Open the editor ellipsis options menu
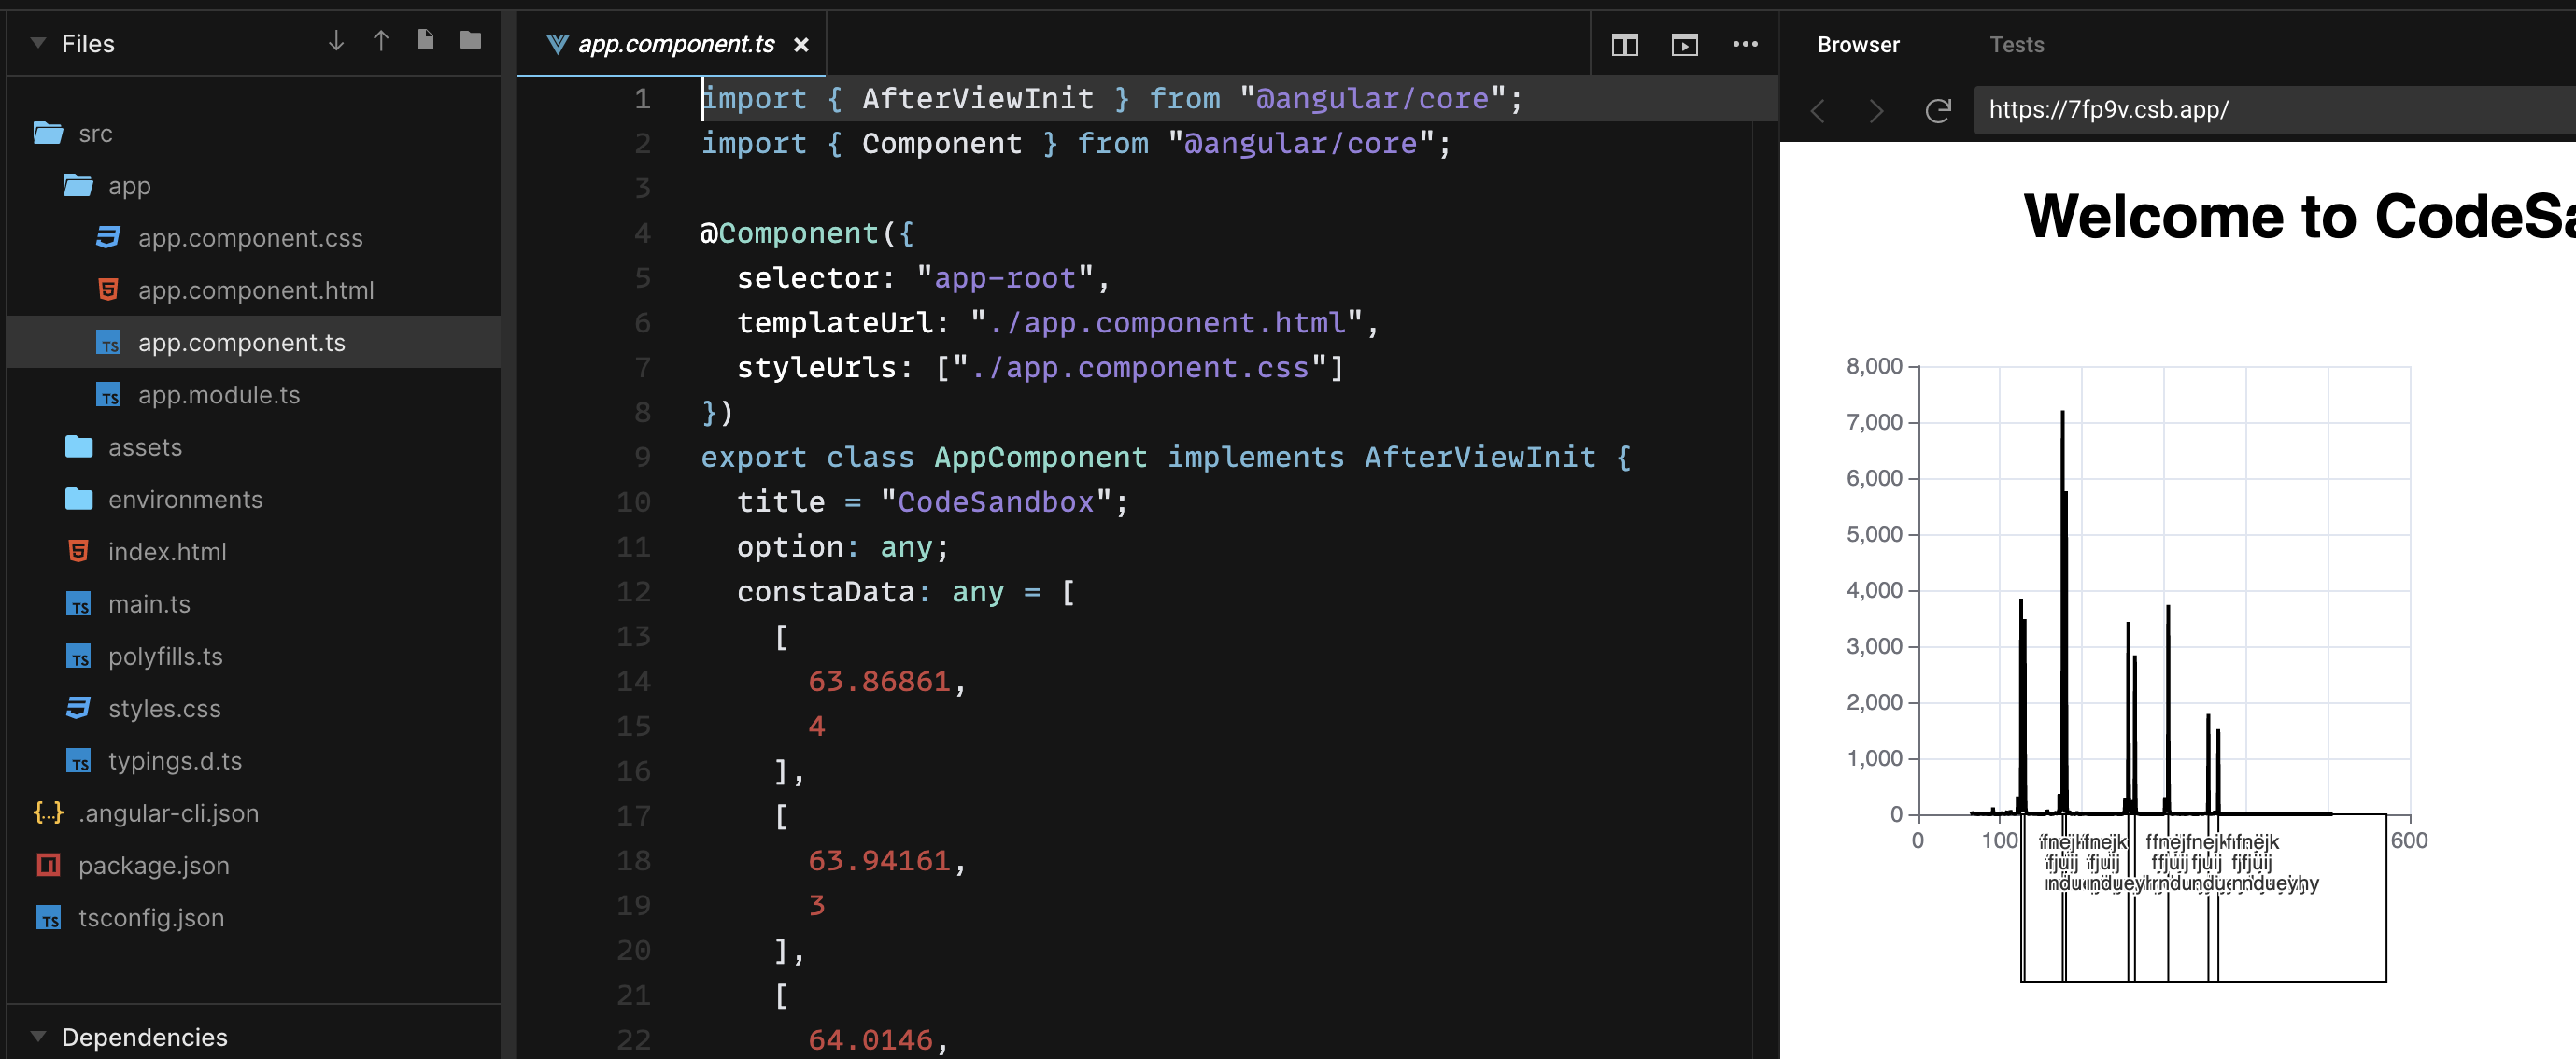2576x1059 pixels. (x=1745, y=45)
